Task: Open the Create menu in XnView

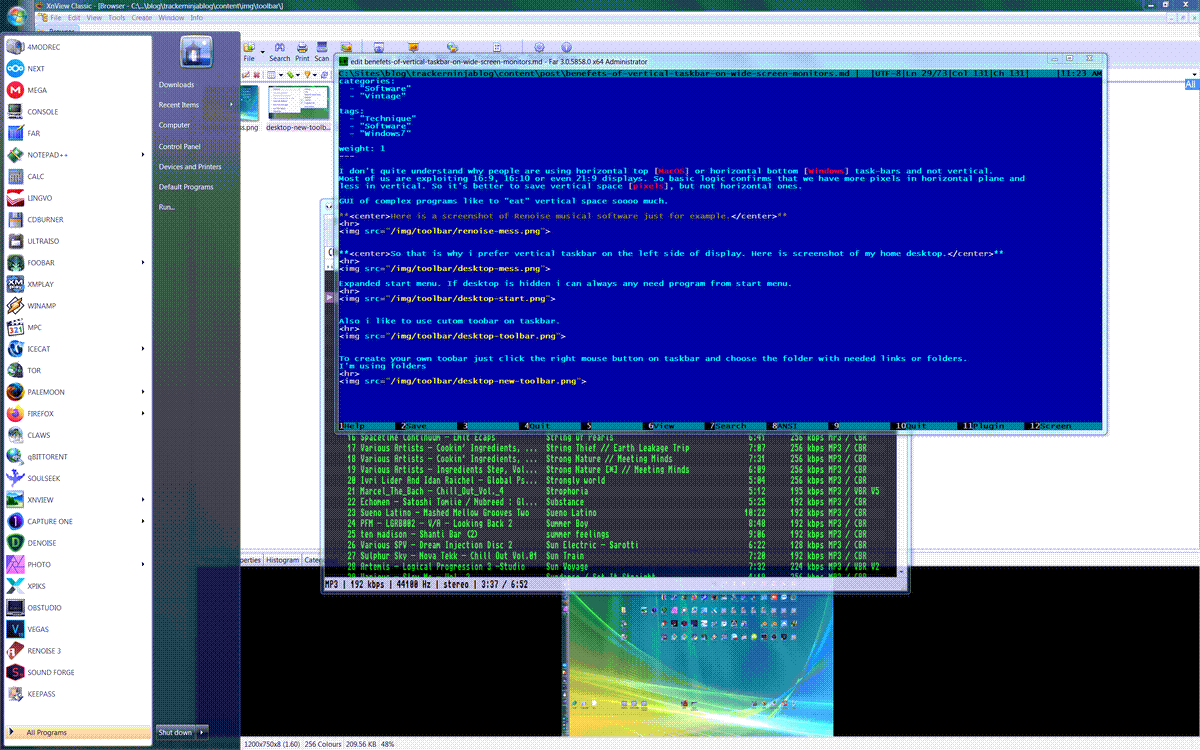Action: click(142, 18)
